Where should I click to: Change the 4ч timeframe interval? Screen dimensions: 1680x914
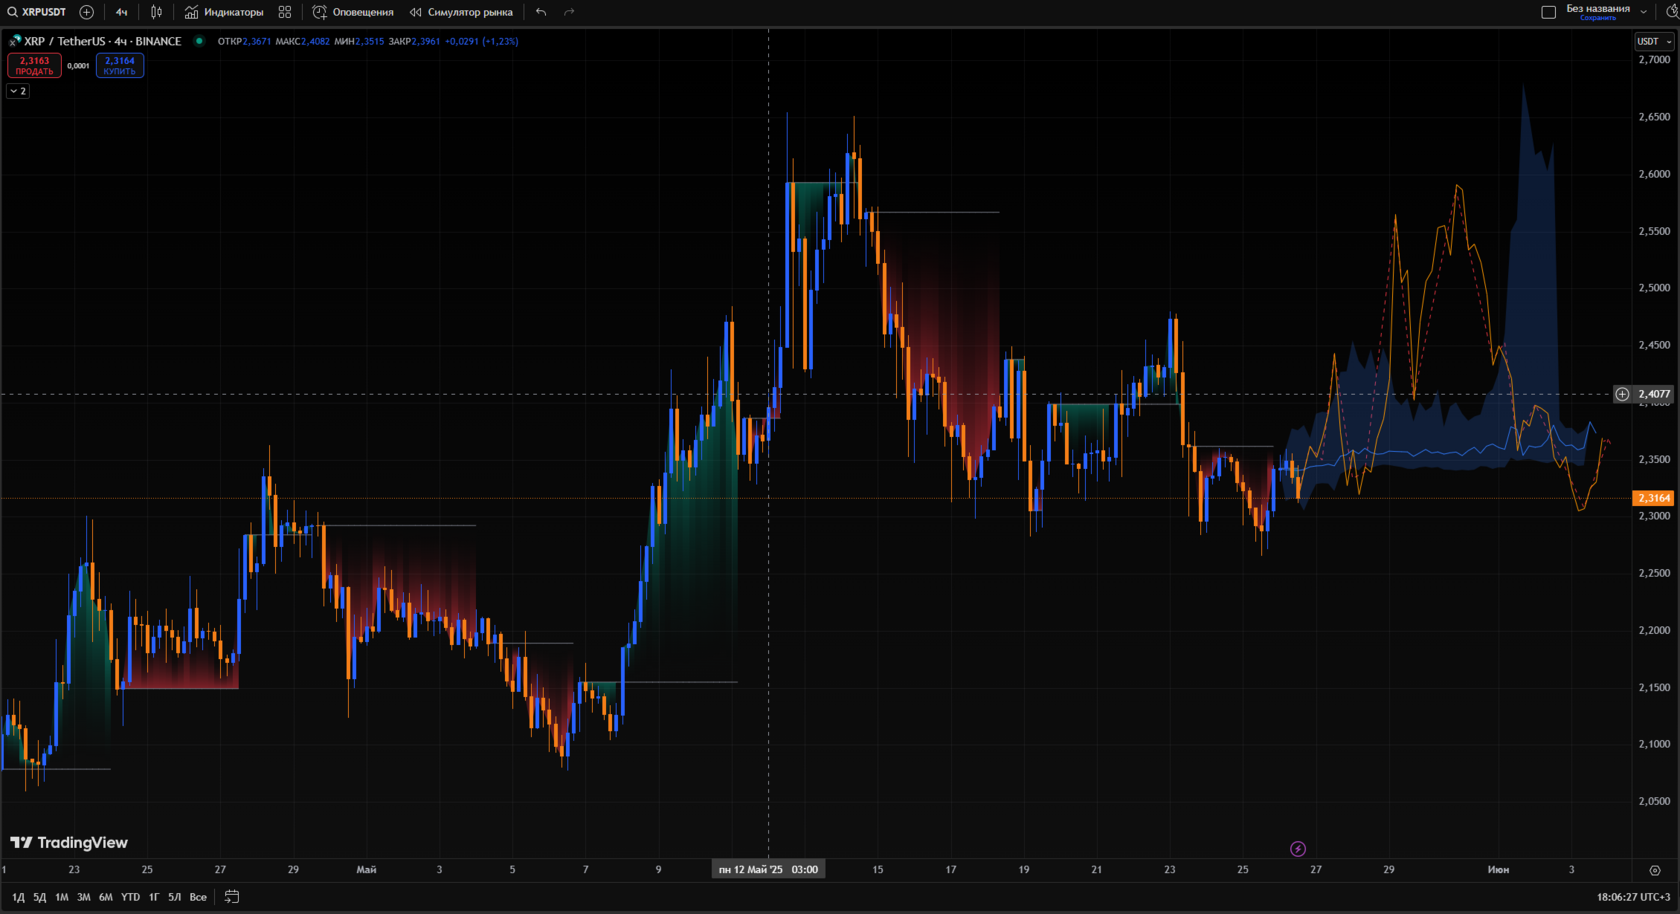[121, 12]
